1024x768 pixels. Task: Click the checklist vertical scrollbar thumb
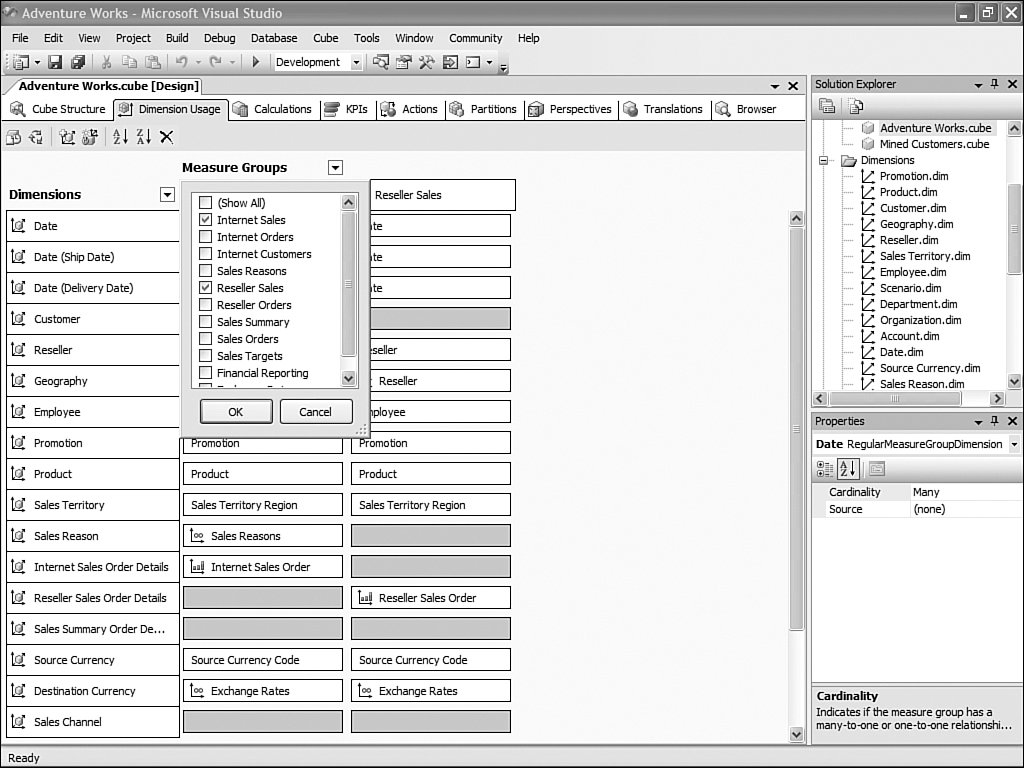coord(348,283)
